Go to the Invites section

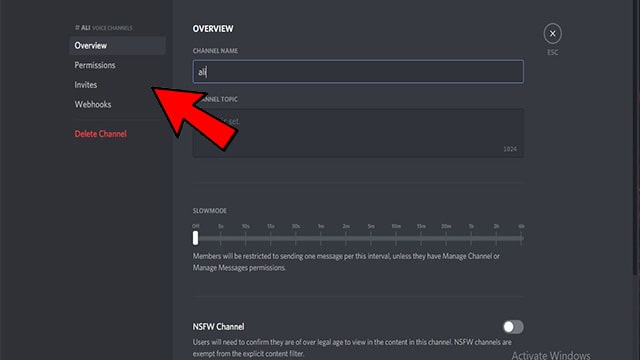pos(86,85)
